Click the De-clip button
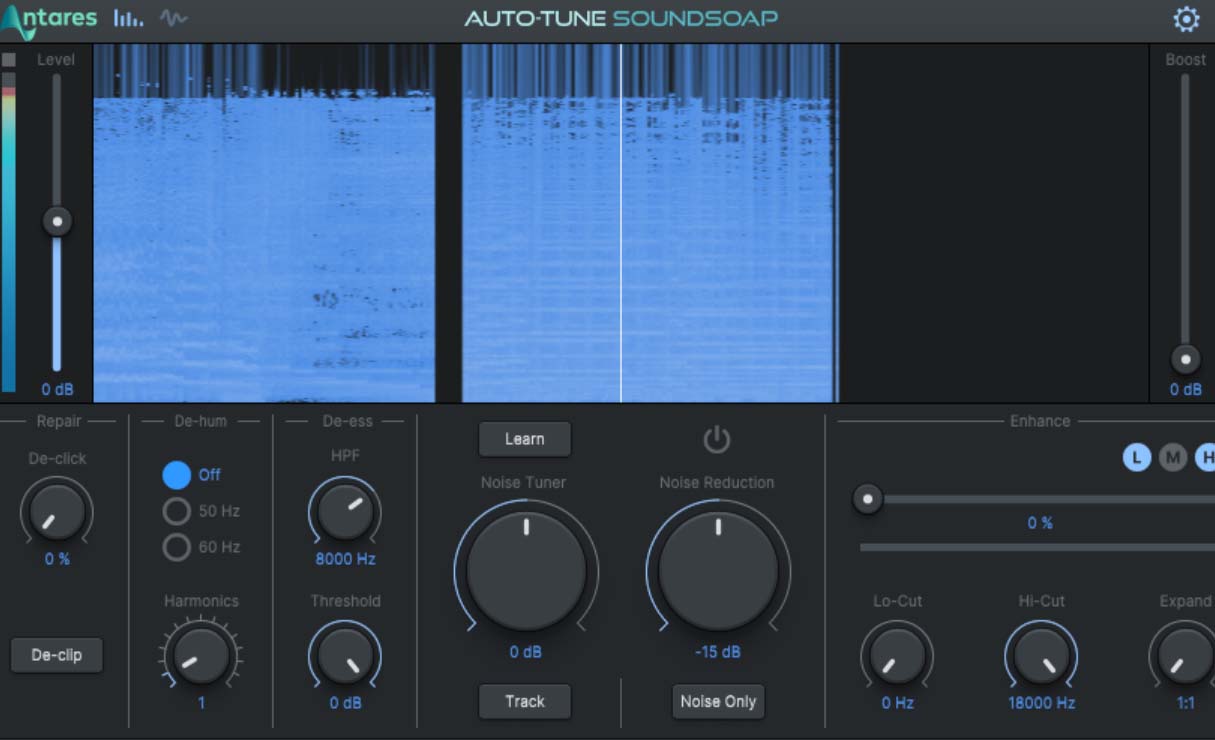The width and height of the screenshot is (1215, 740). coord(57,656)
